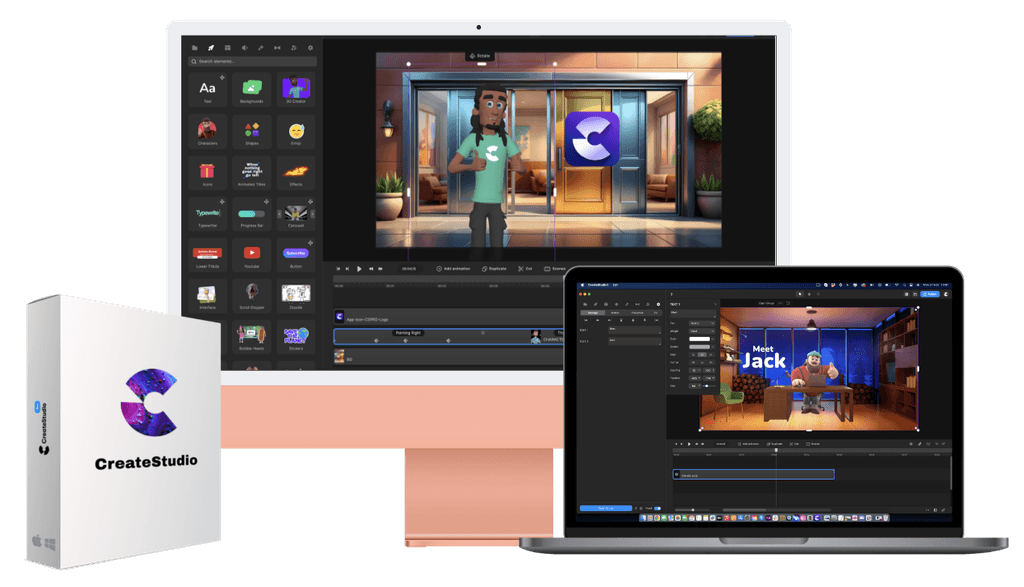Screen dimensions: 1024x587
Task: Open the Text element tile
Action: click(208, 90)
